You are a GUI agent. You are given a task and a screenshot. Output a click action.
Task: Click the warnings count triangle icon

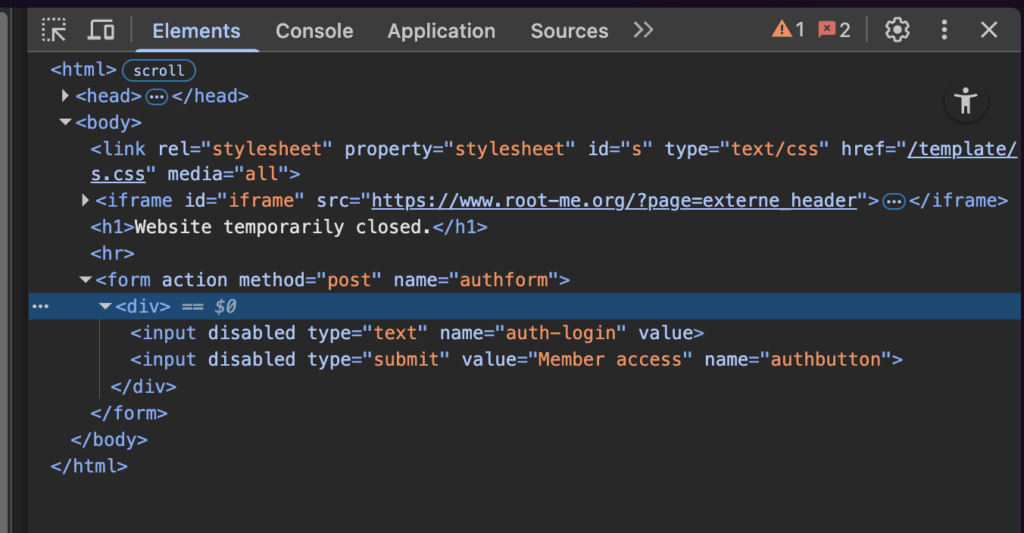click(781, 30)
